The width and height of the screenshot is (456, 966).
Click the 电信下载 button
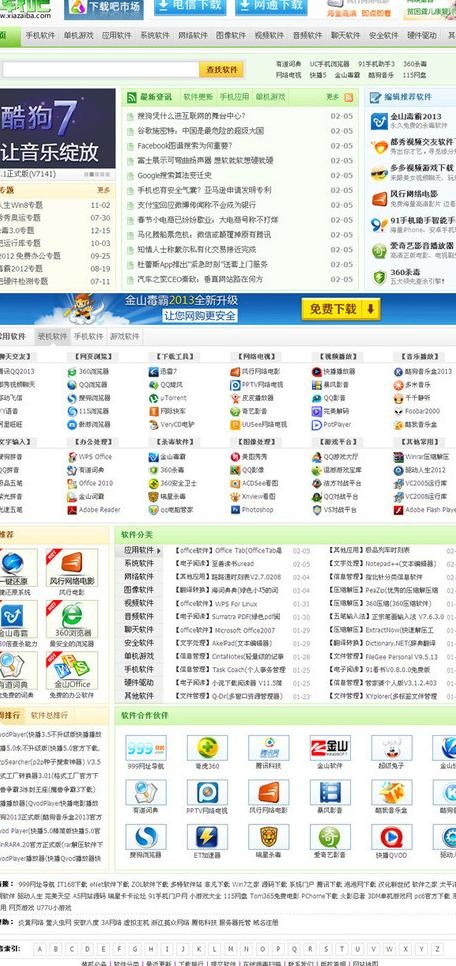190,7
